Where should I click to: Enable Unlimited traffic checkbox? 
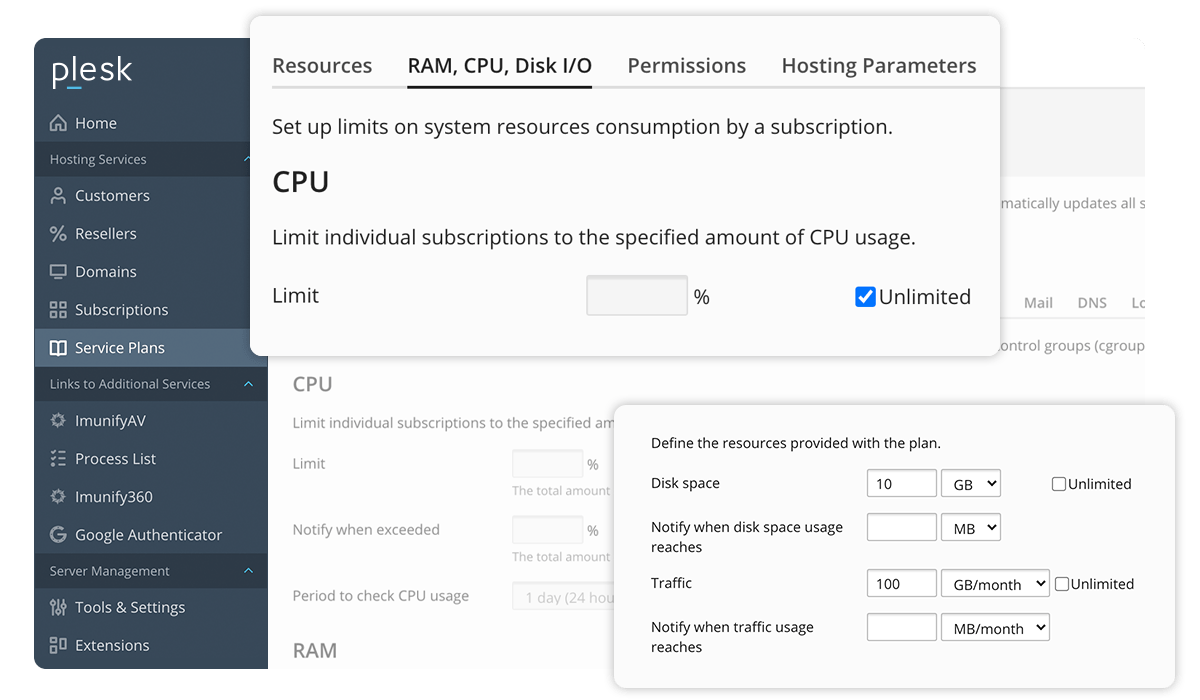[x=1062, y=584]
